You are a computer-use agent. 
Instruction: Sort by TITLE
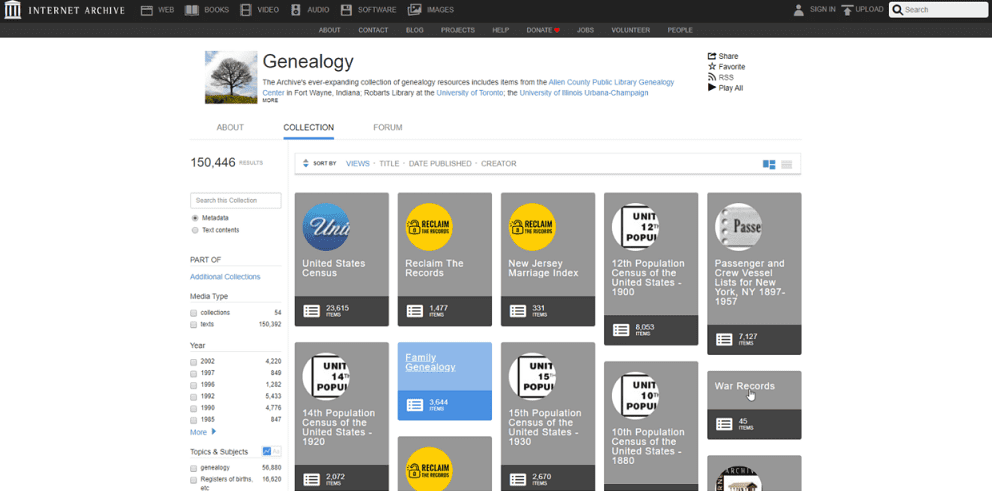pos(389,163)
